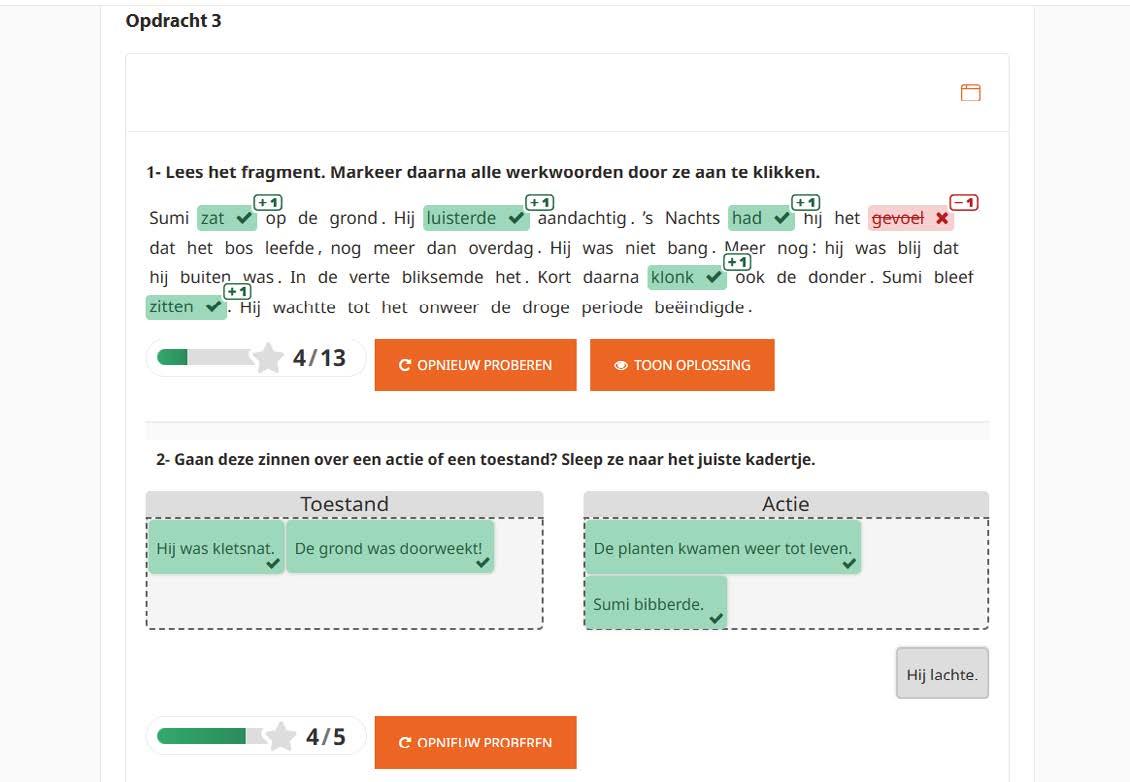
Task: Click the 'Opnieuw proberen' button for exercise 2
Action: tap(476, 742)
